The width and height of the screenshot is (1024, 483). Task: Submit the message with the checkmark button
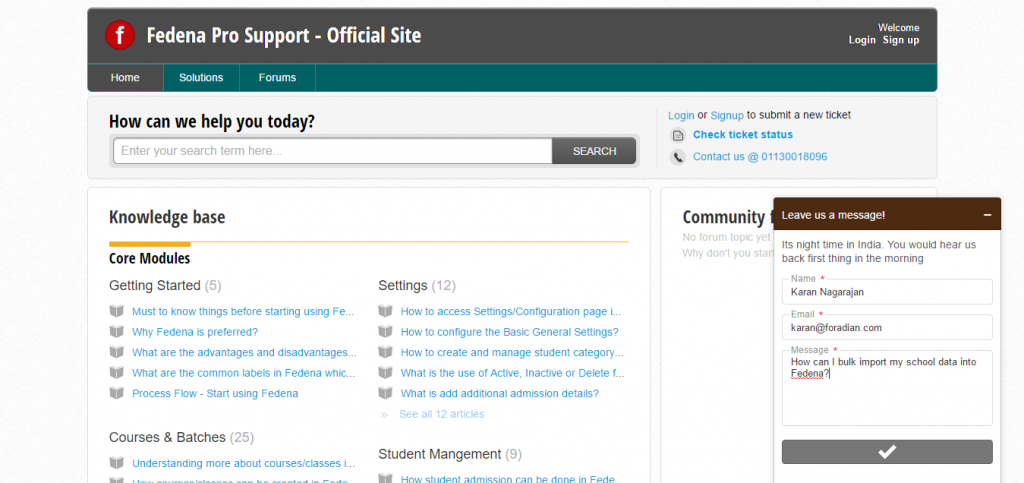coord(887,452)
